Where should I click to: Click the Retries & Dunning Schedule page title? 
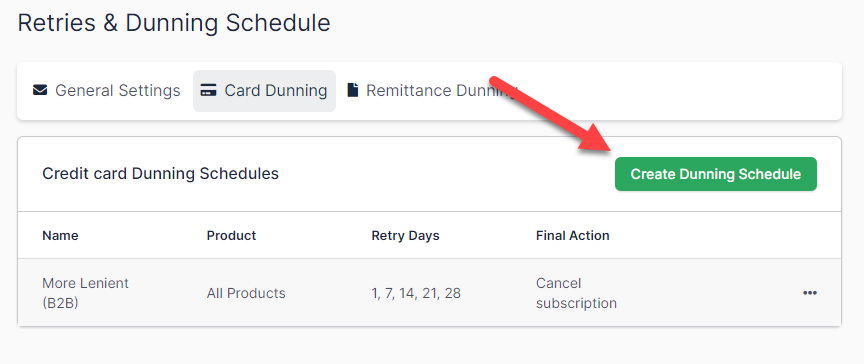coord(174,23)
